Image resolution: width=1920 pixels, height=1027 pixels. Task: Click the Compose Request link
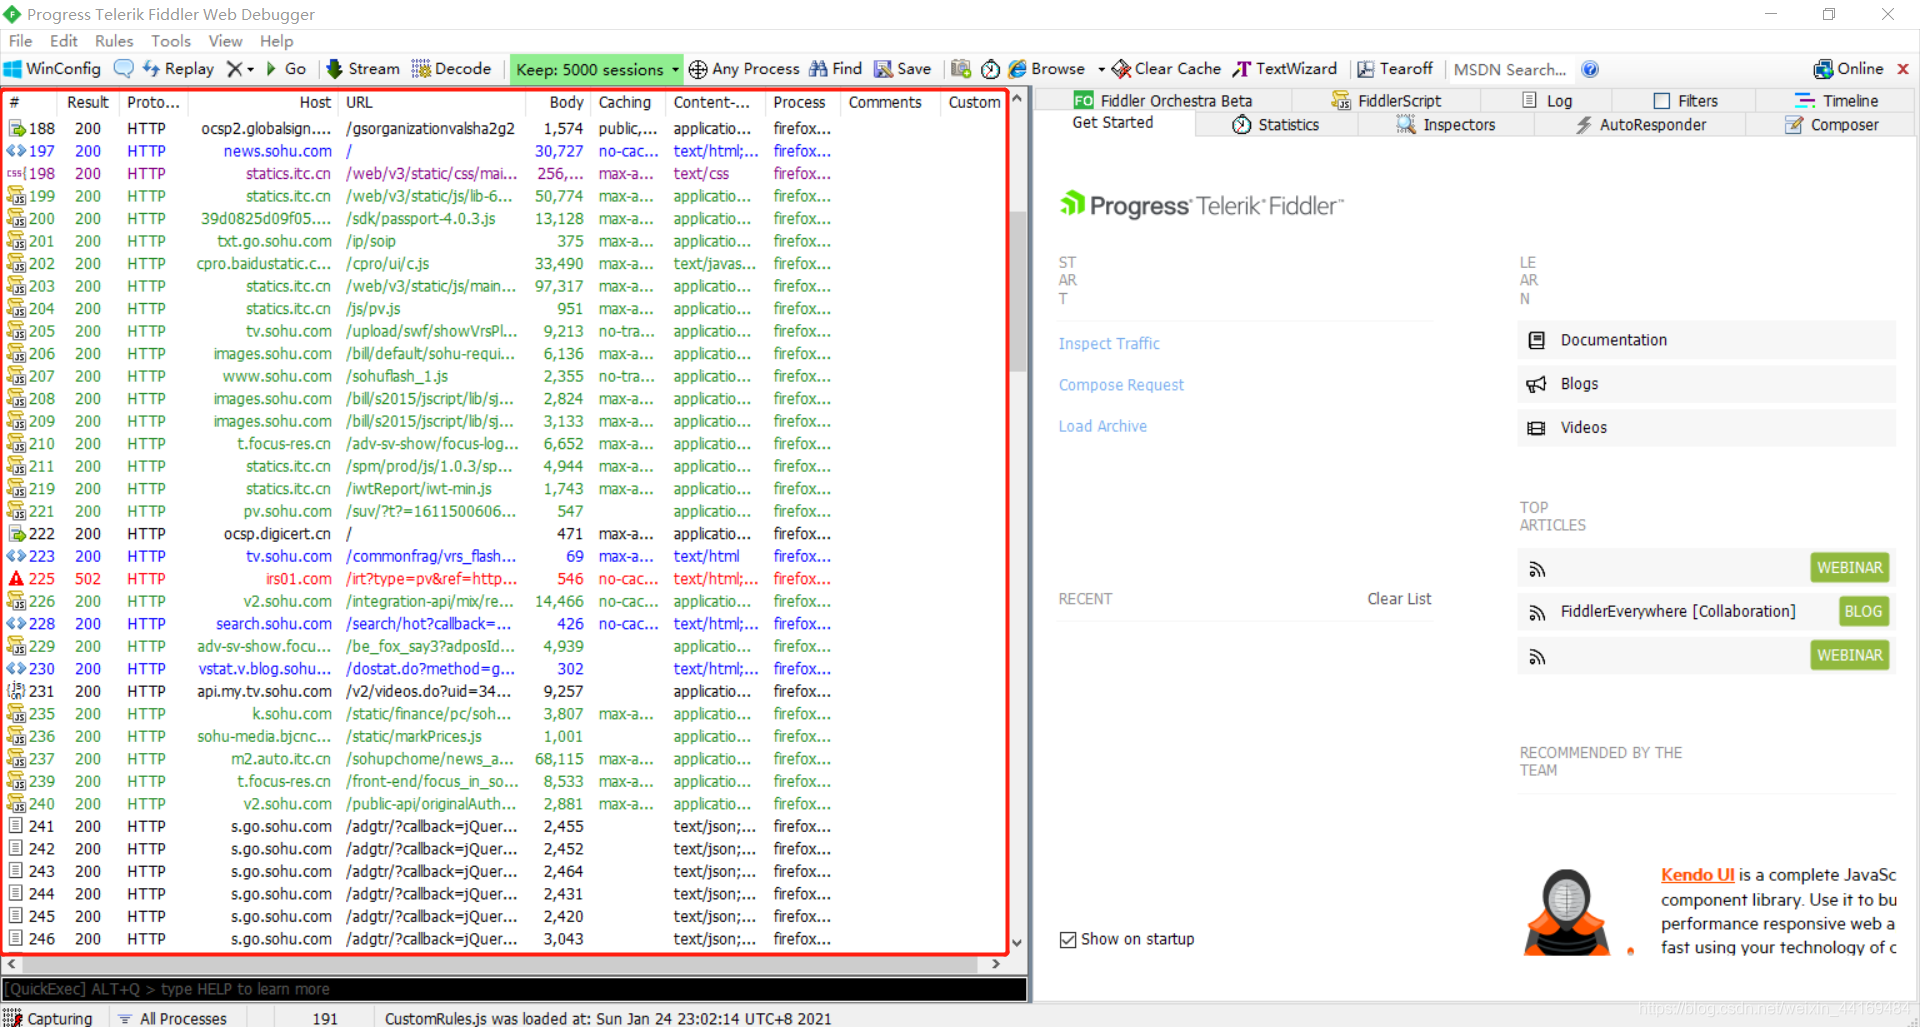[1121, 385]
